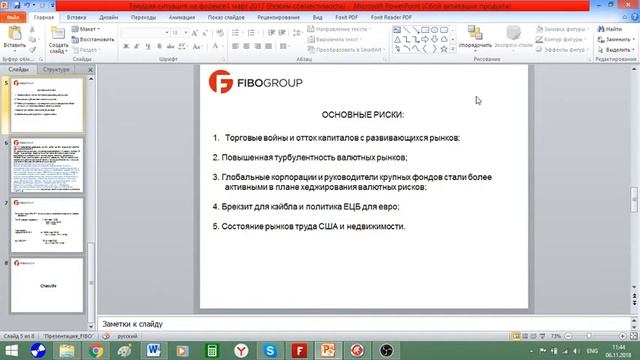The width and height of the screenshot is (640, 360).
Task: Open the font size dropdown
Action: click(186, 33)
